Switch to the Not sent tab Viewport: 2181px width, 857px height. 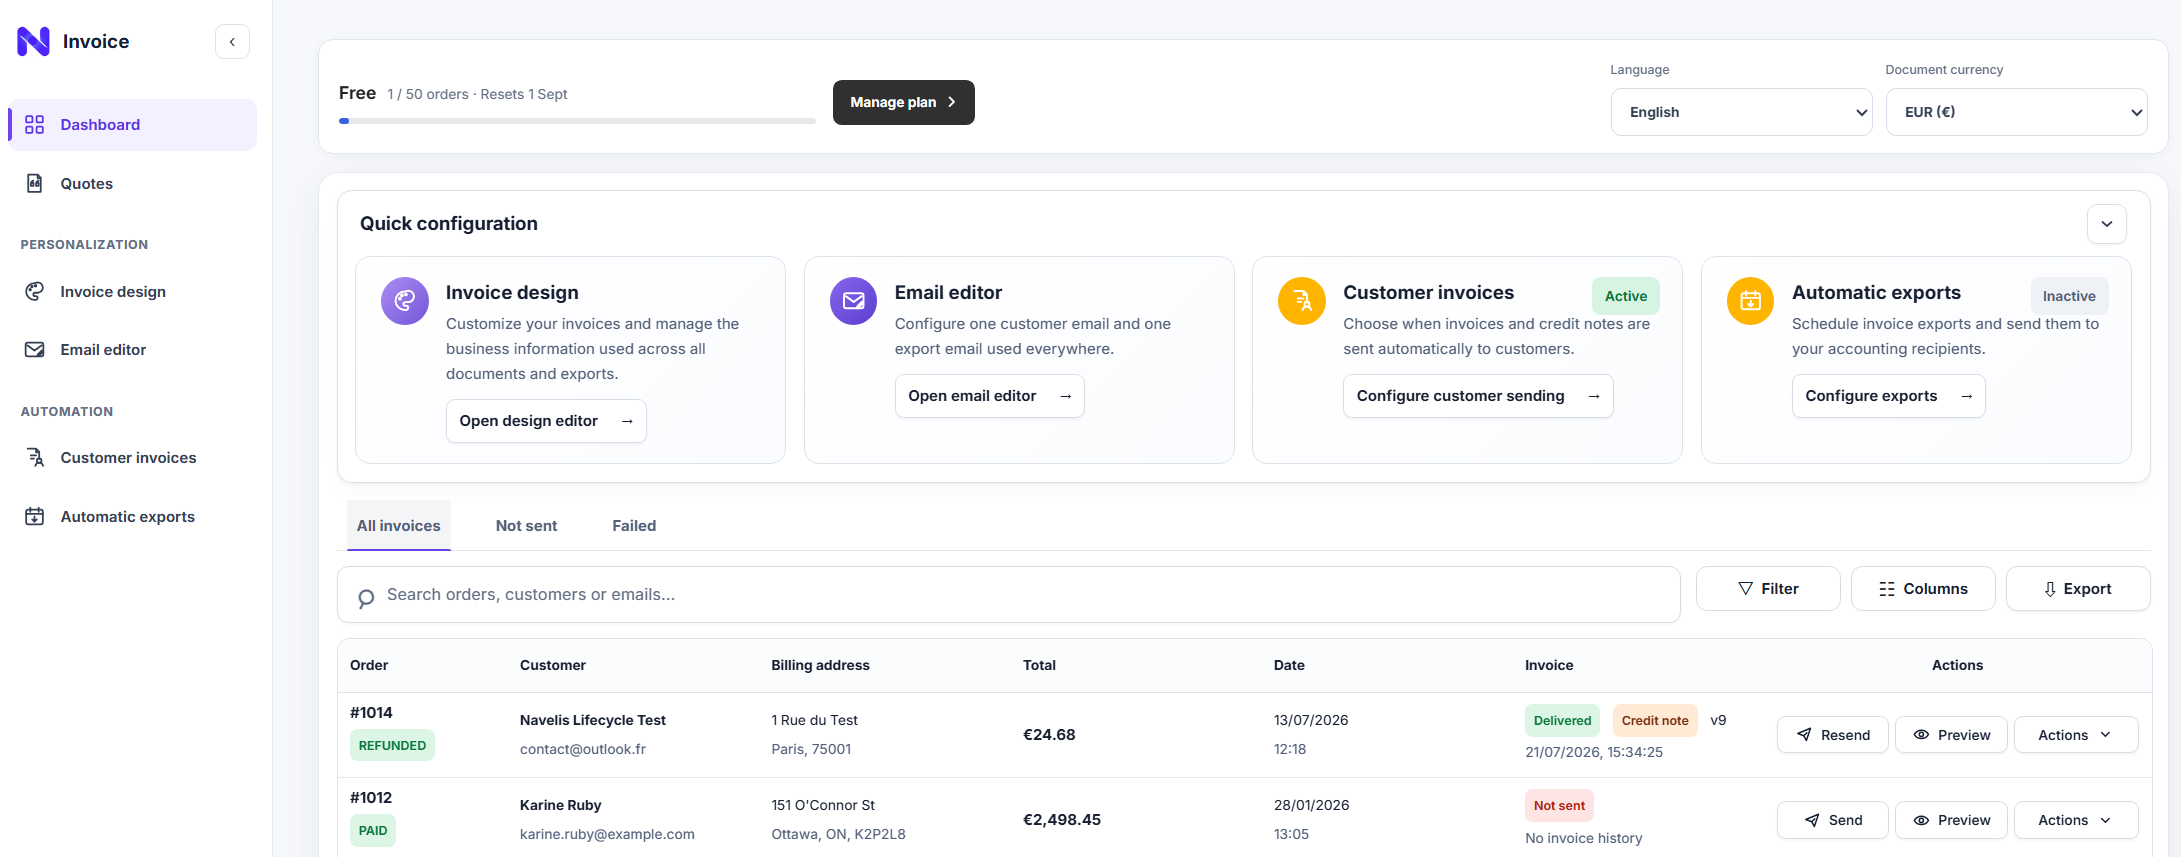point(527,525)
